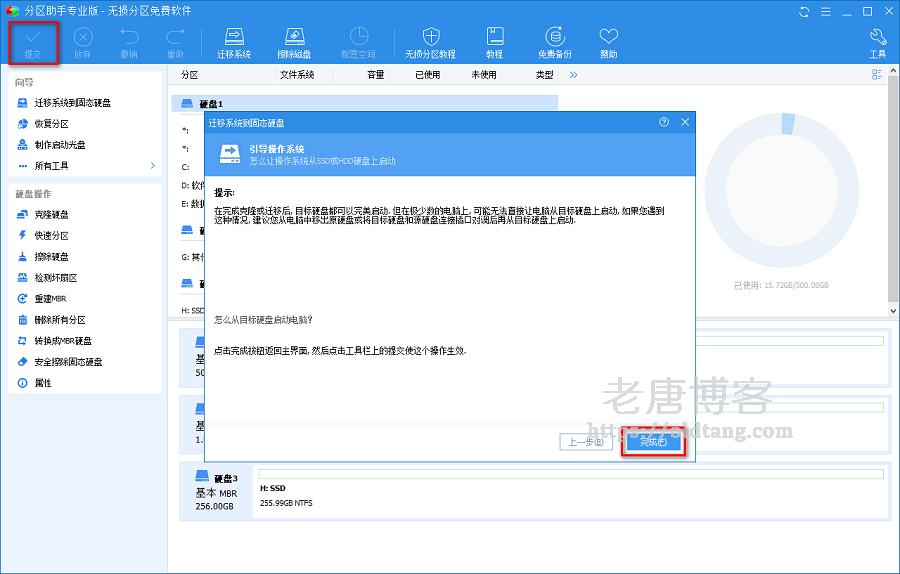
Task: Click the 免费备份 toolbar icon
Action: (554, 41)
